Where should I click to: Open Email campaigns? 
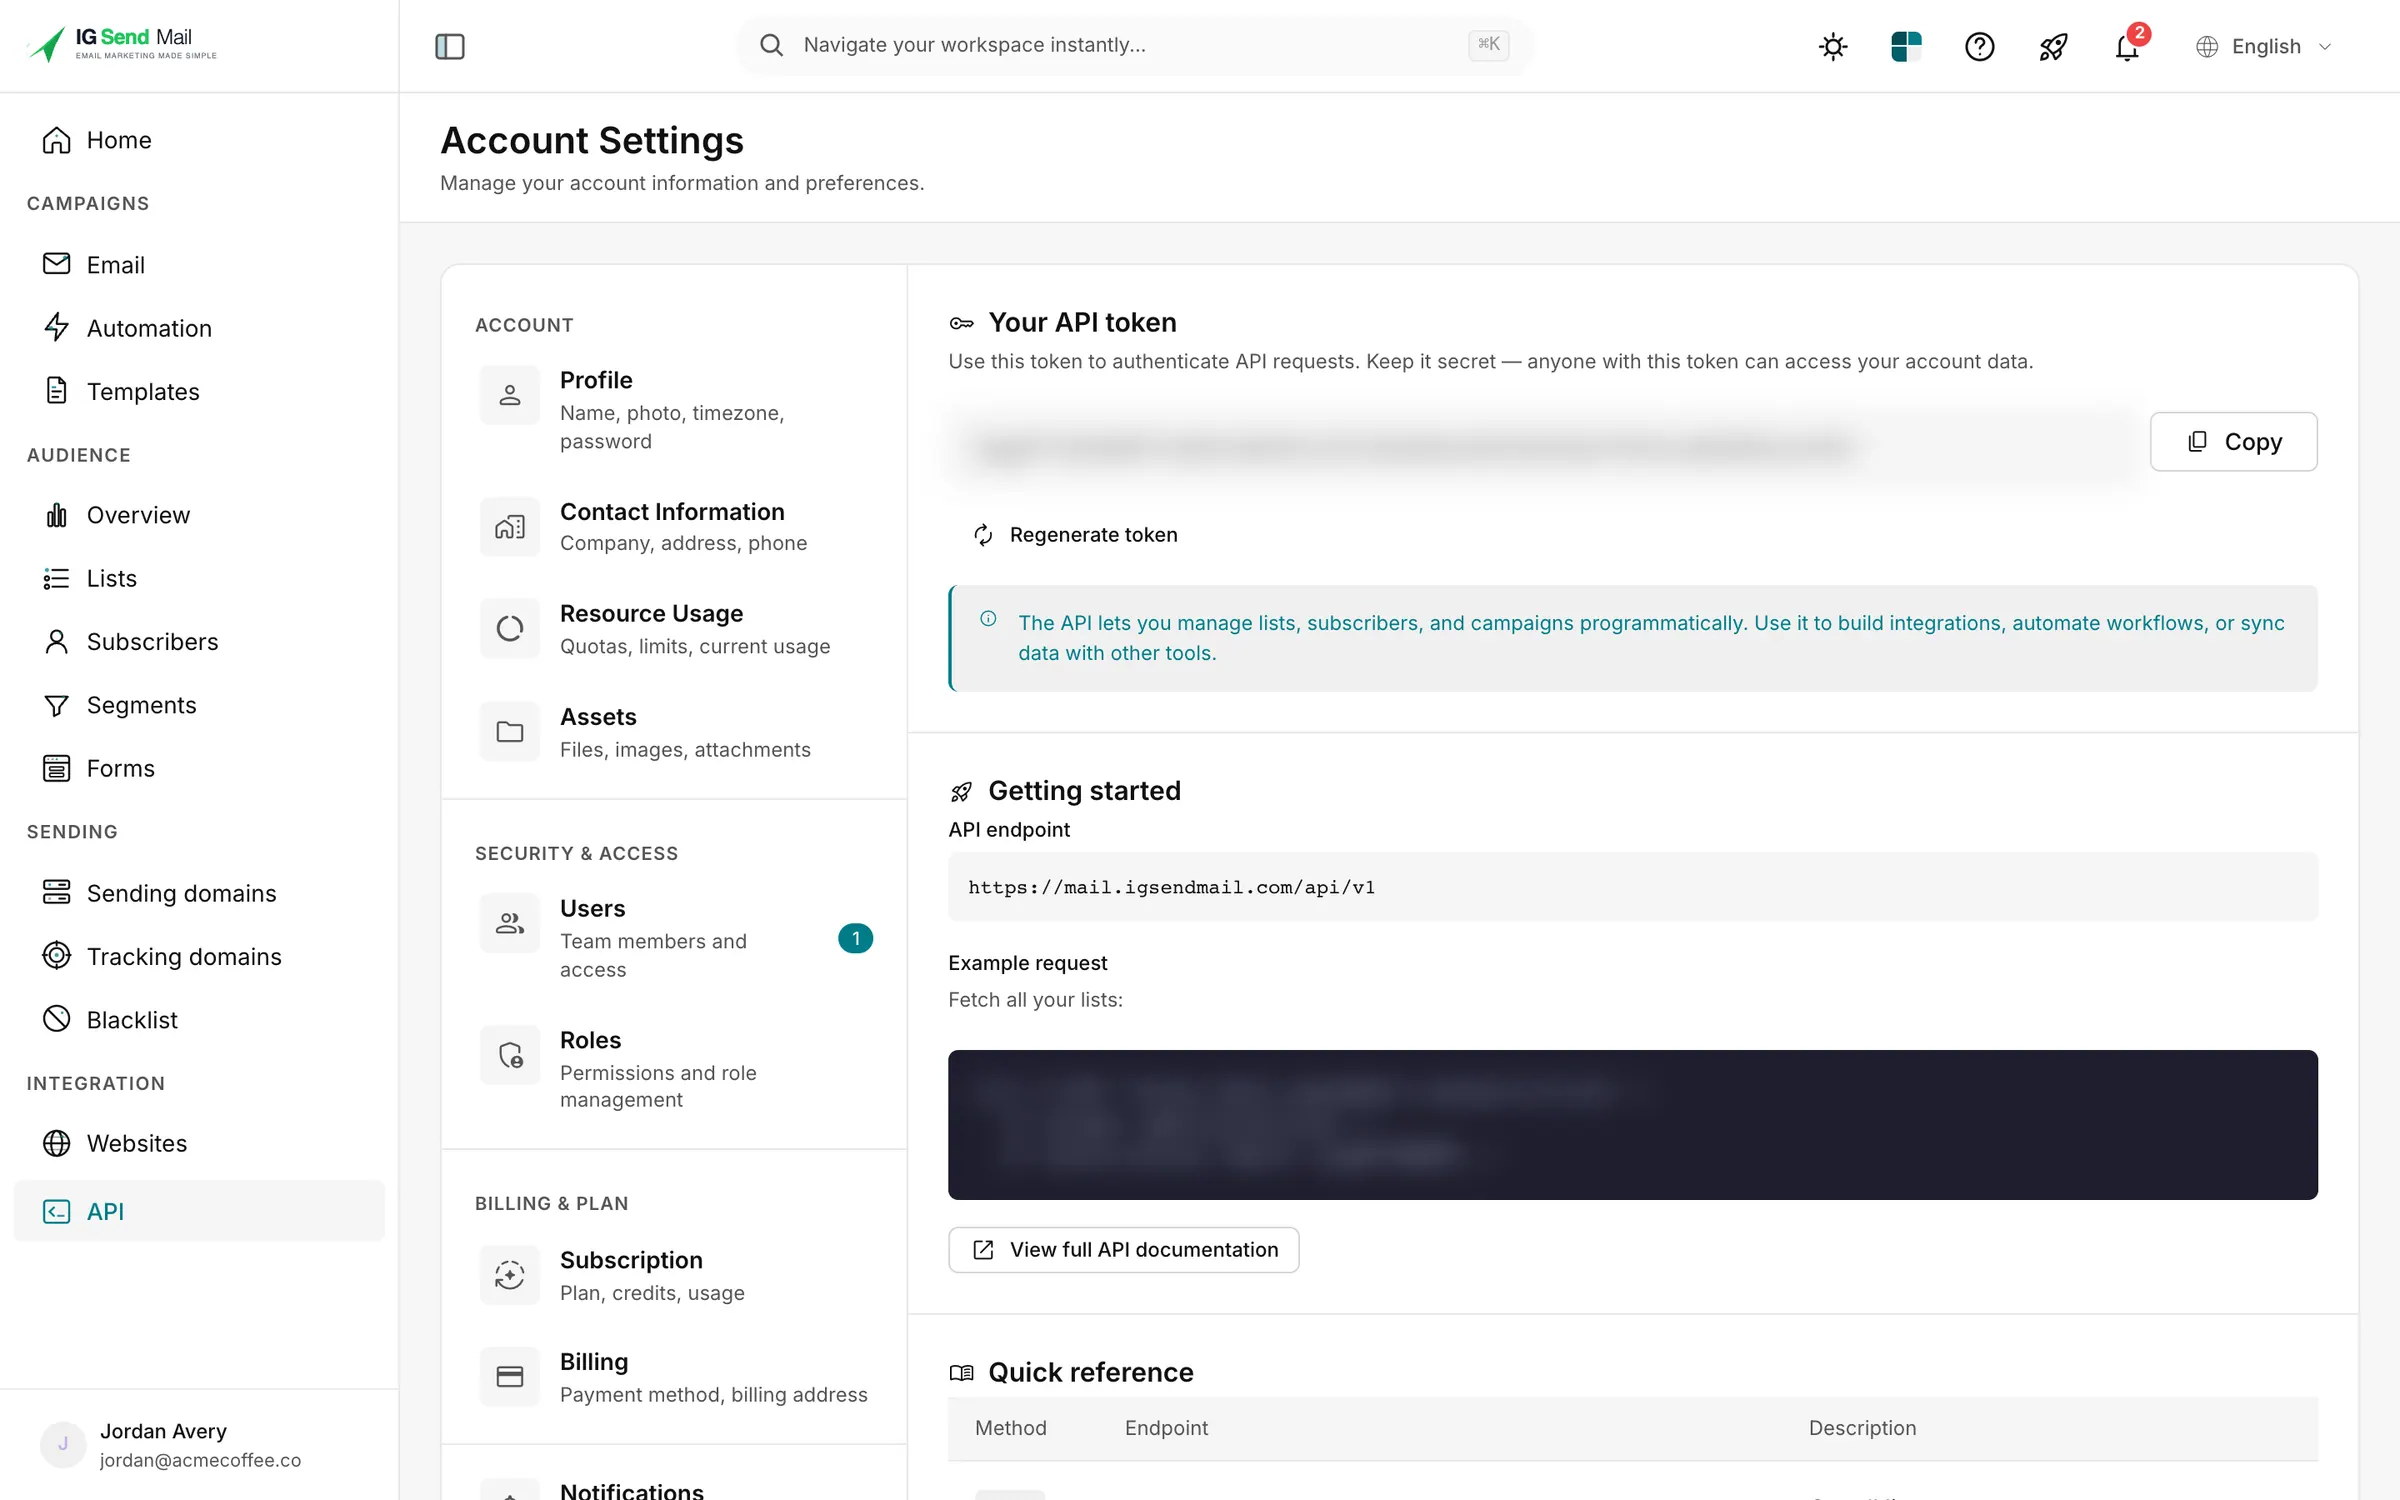coord(200,265)
